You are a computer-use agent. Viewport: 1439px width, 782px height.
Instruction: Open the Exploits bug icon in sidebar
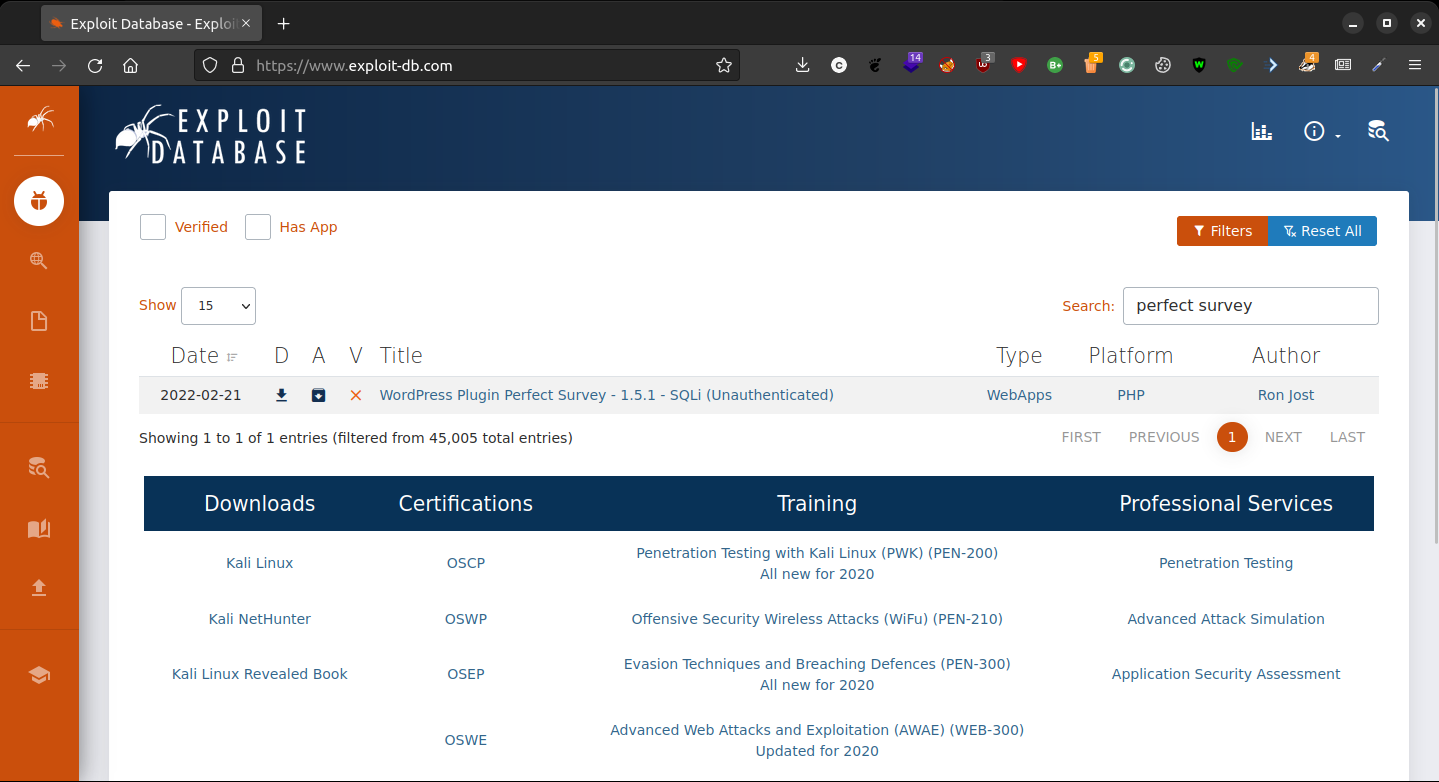pos(39,201)
